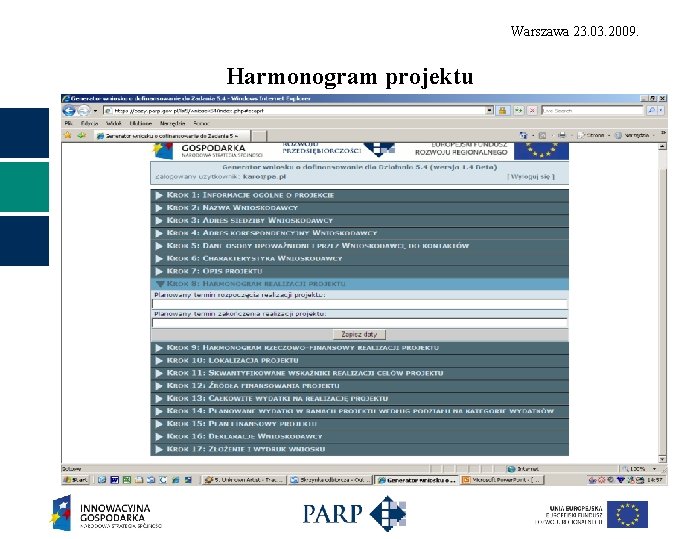This screenshot has width=700, height=539.
Task: Expand Krok 12: Źródła finansowania projektu
Action: [359, 385]
